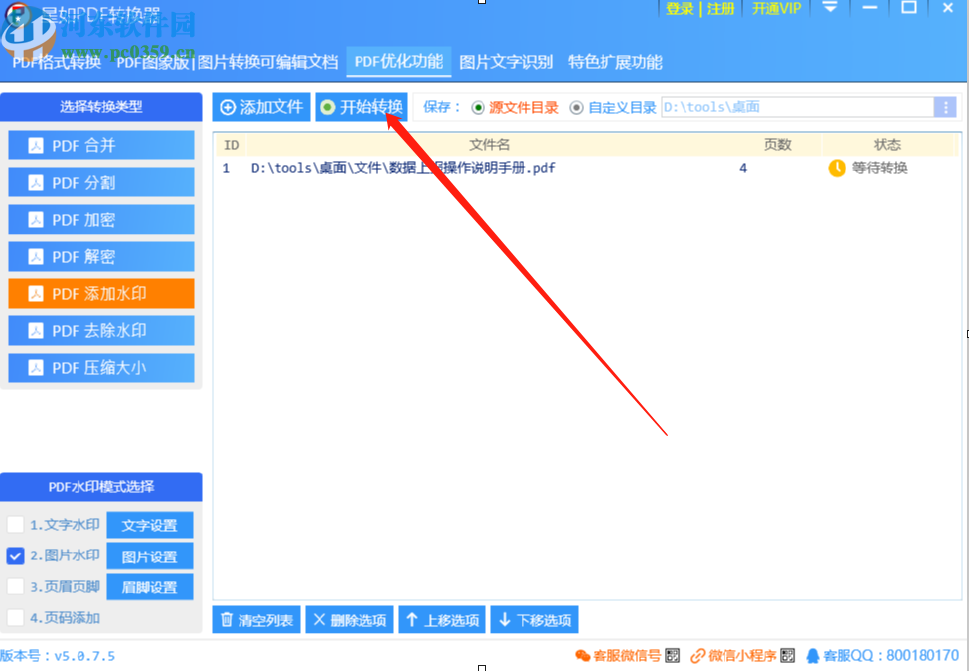969x671 pixels.
Task: Choose the PDF加密 (encrypt) tool
Action: pos(100,218)
